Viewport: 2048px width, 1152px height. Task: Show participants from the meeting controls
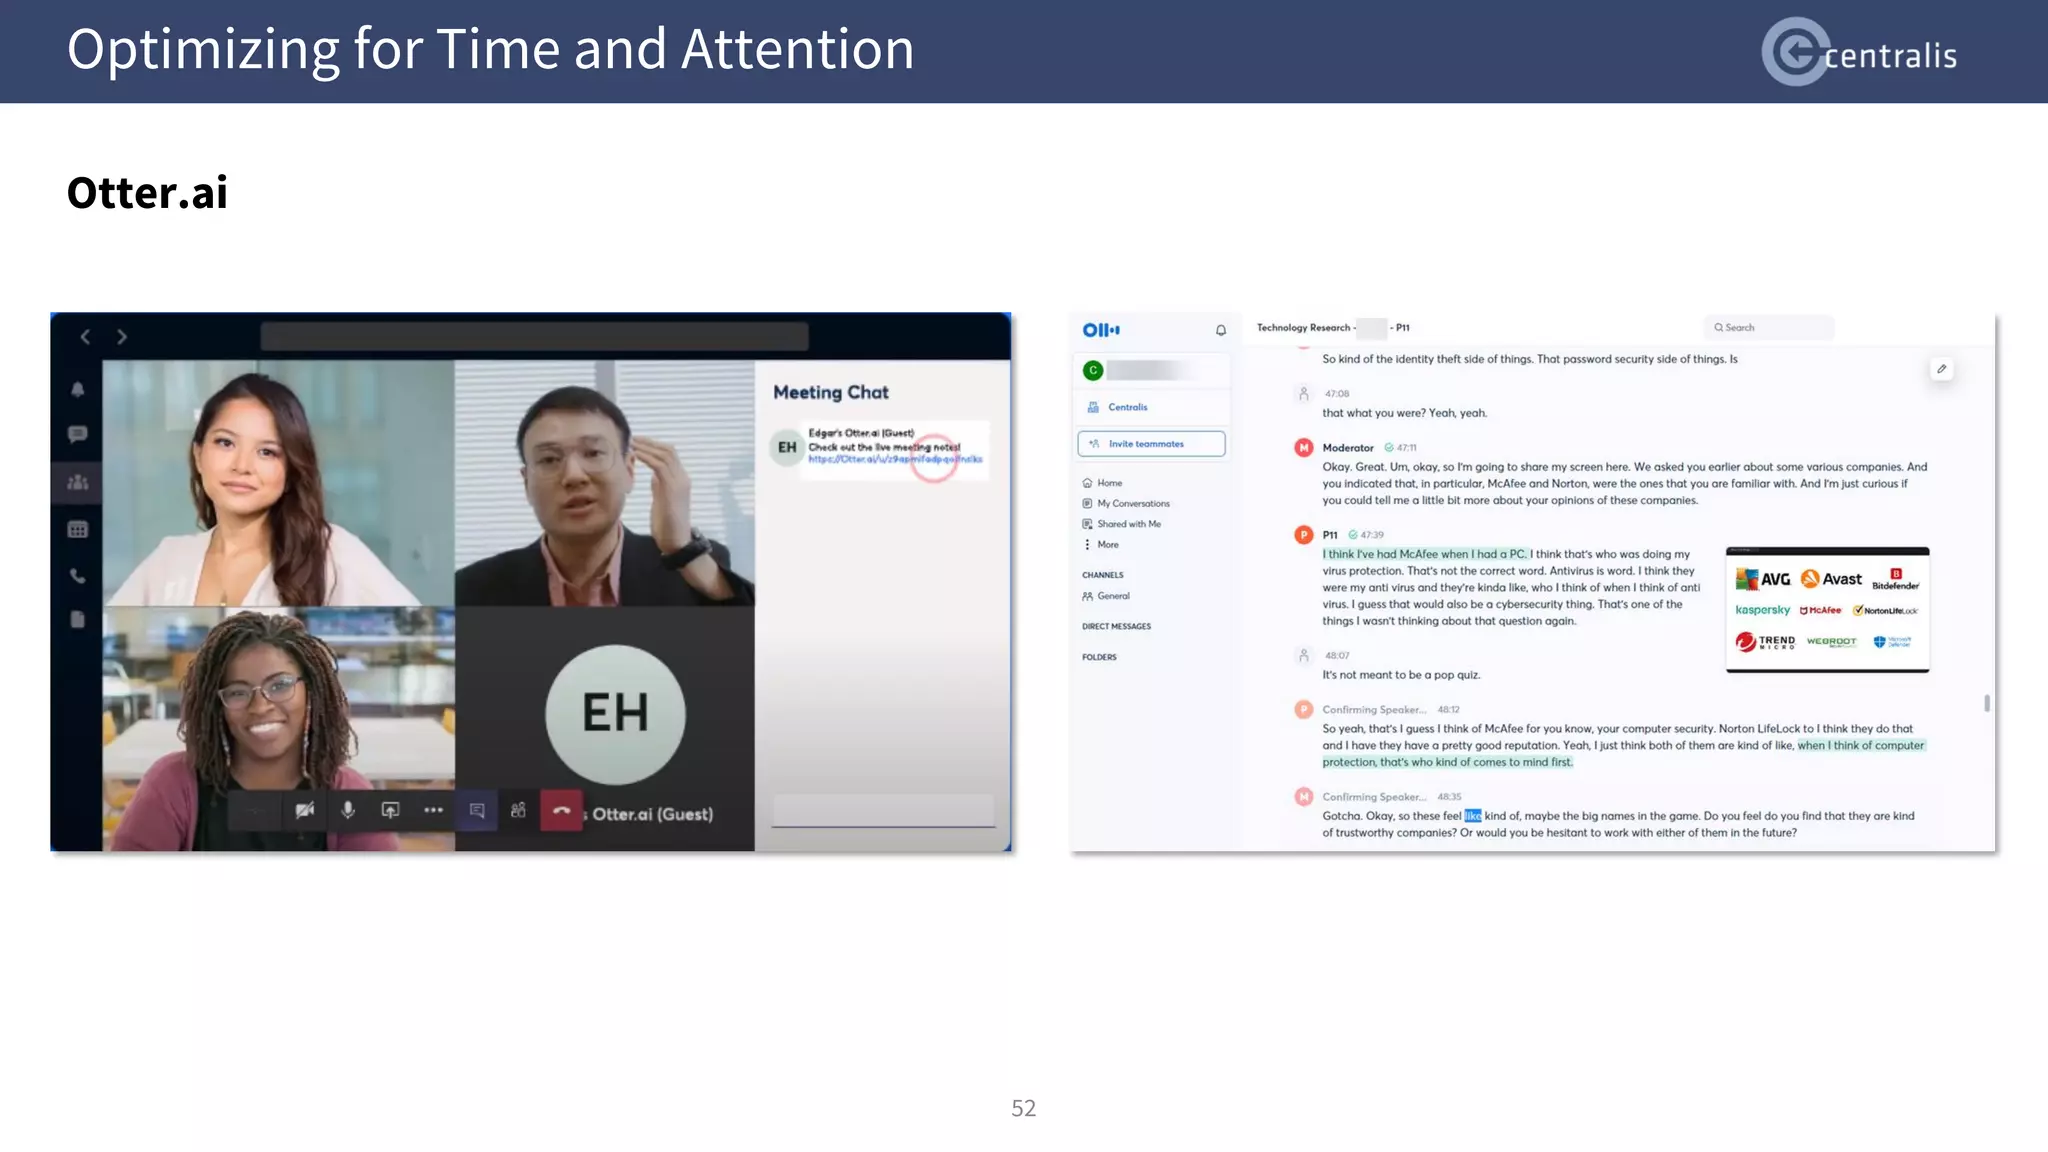click(518, 810)
